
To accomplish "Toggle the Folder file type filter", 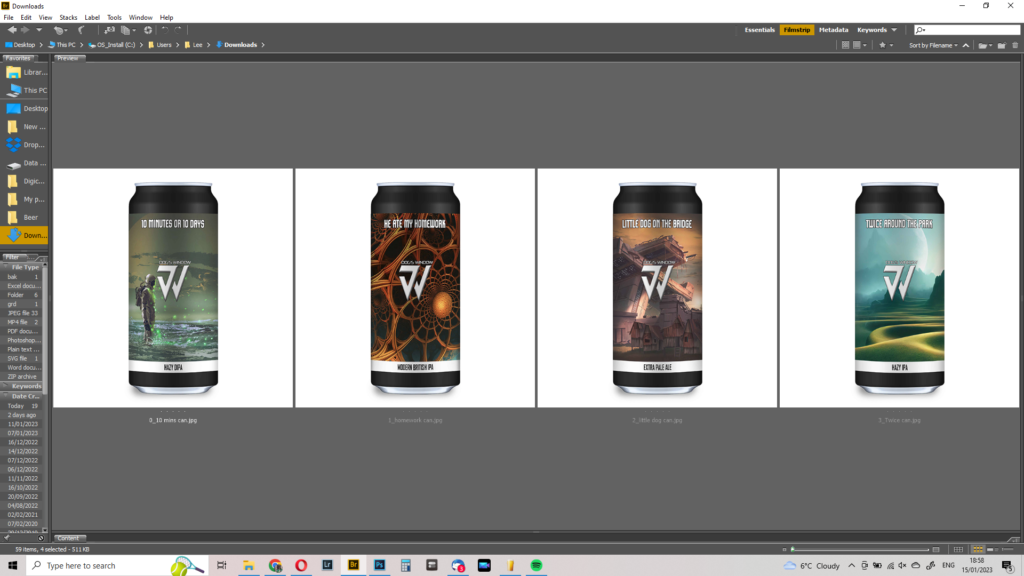I will [22, 295].
